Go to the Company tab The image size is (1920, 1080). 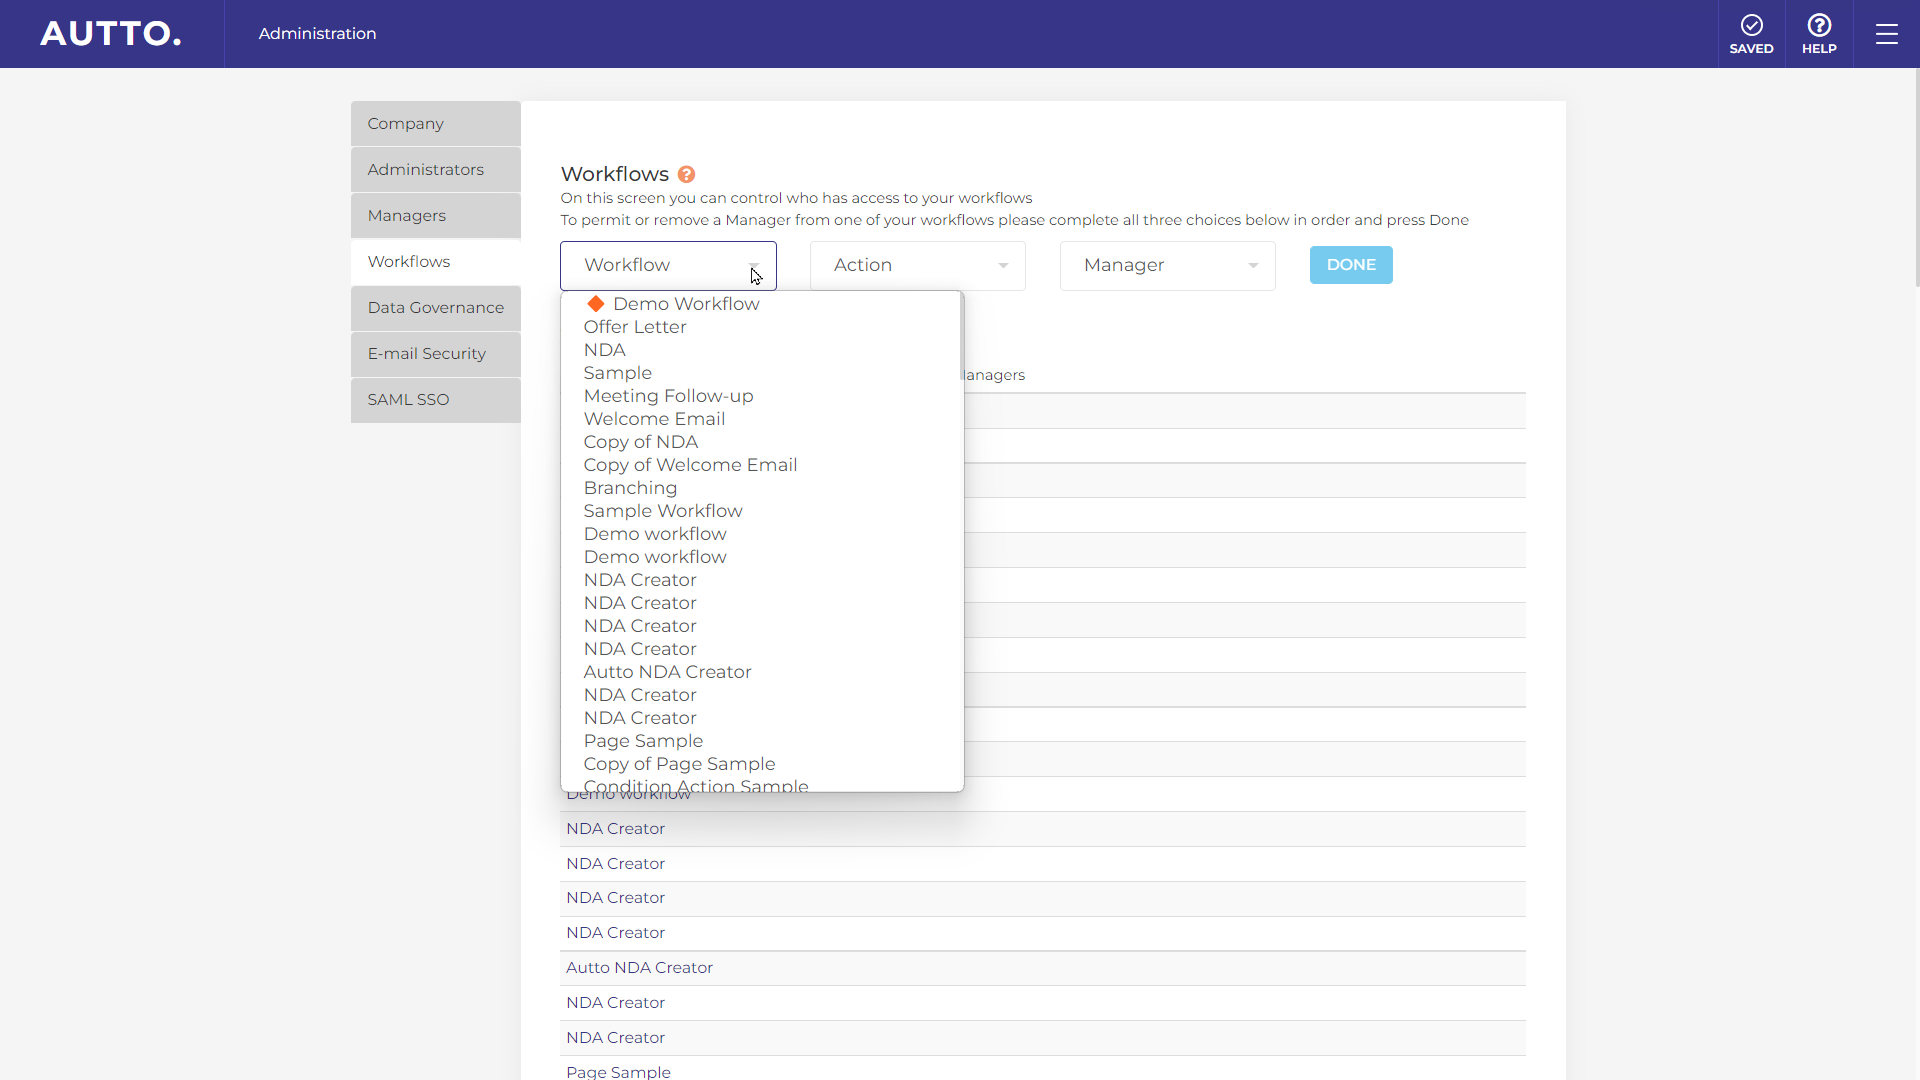436,124
